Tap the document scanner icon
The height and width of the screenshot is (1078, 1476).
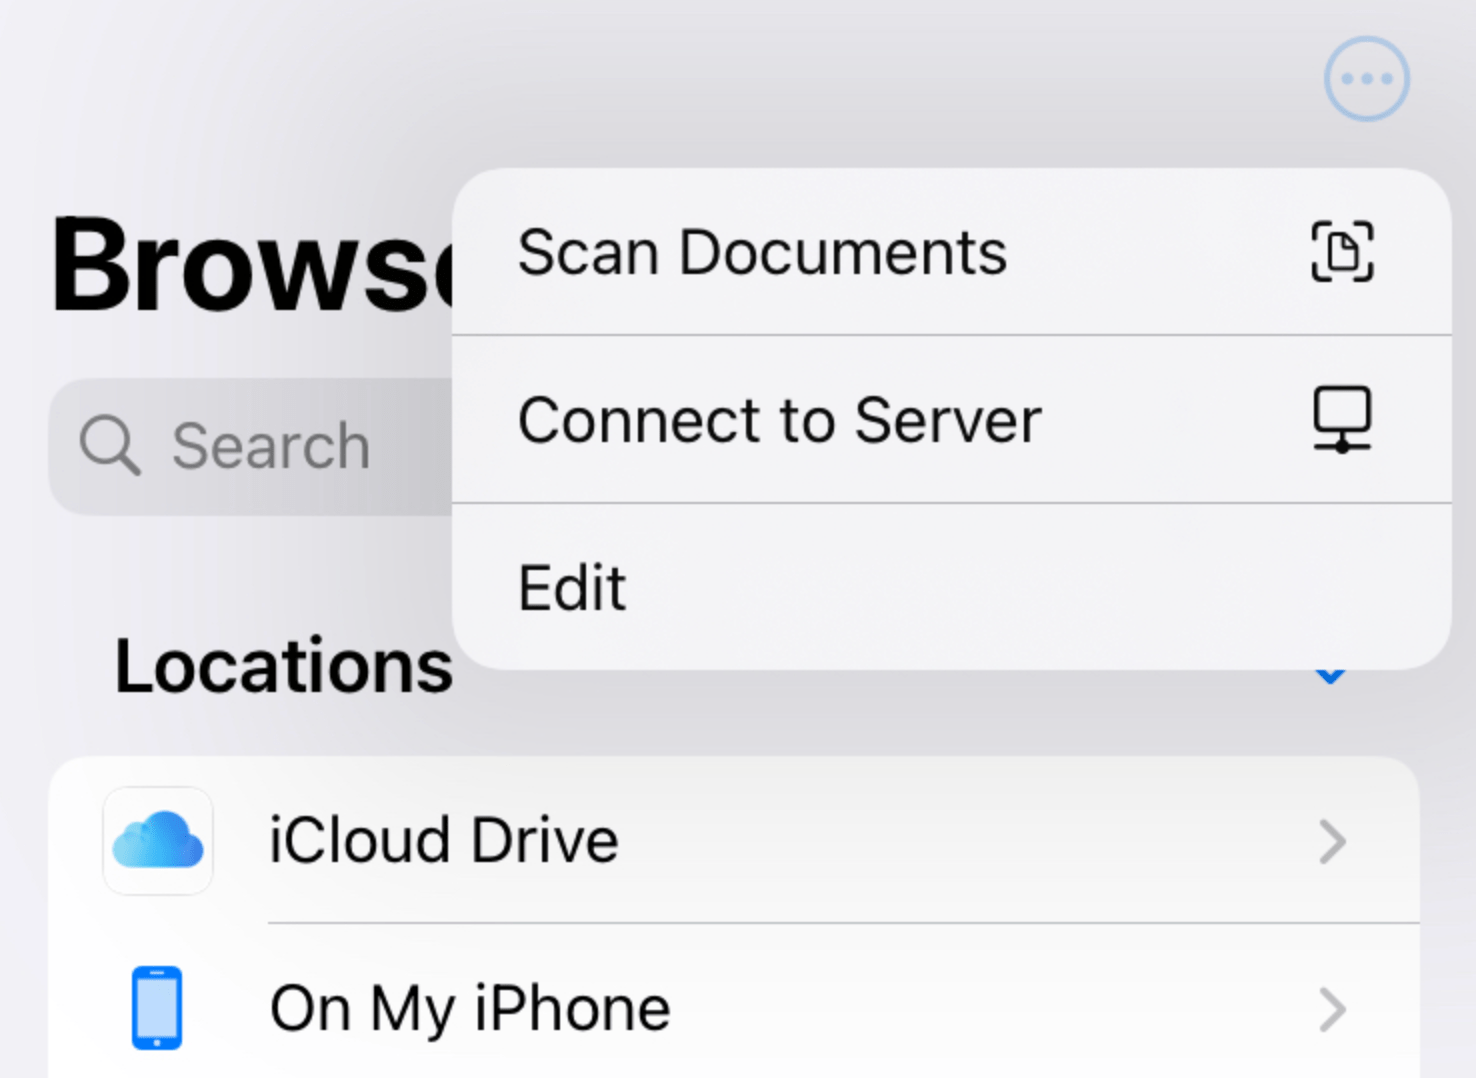click(1342, 252)
